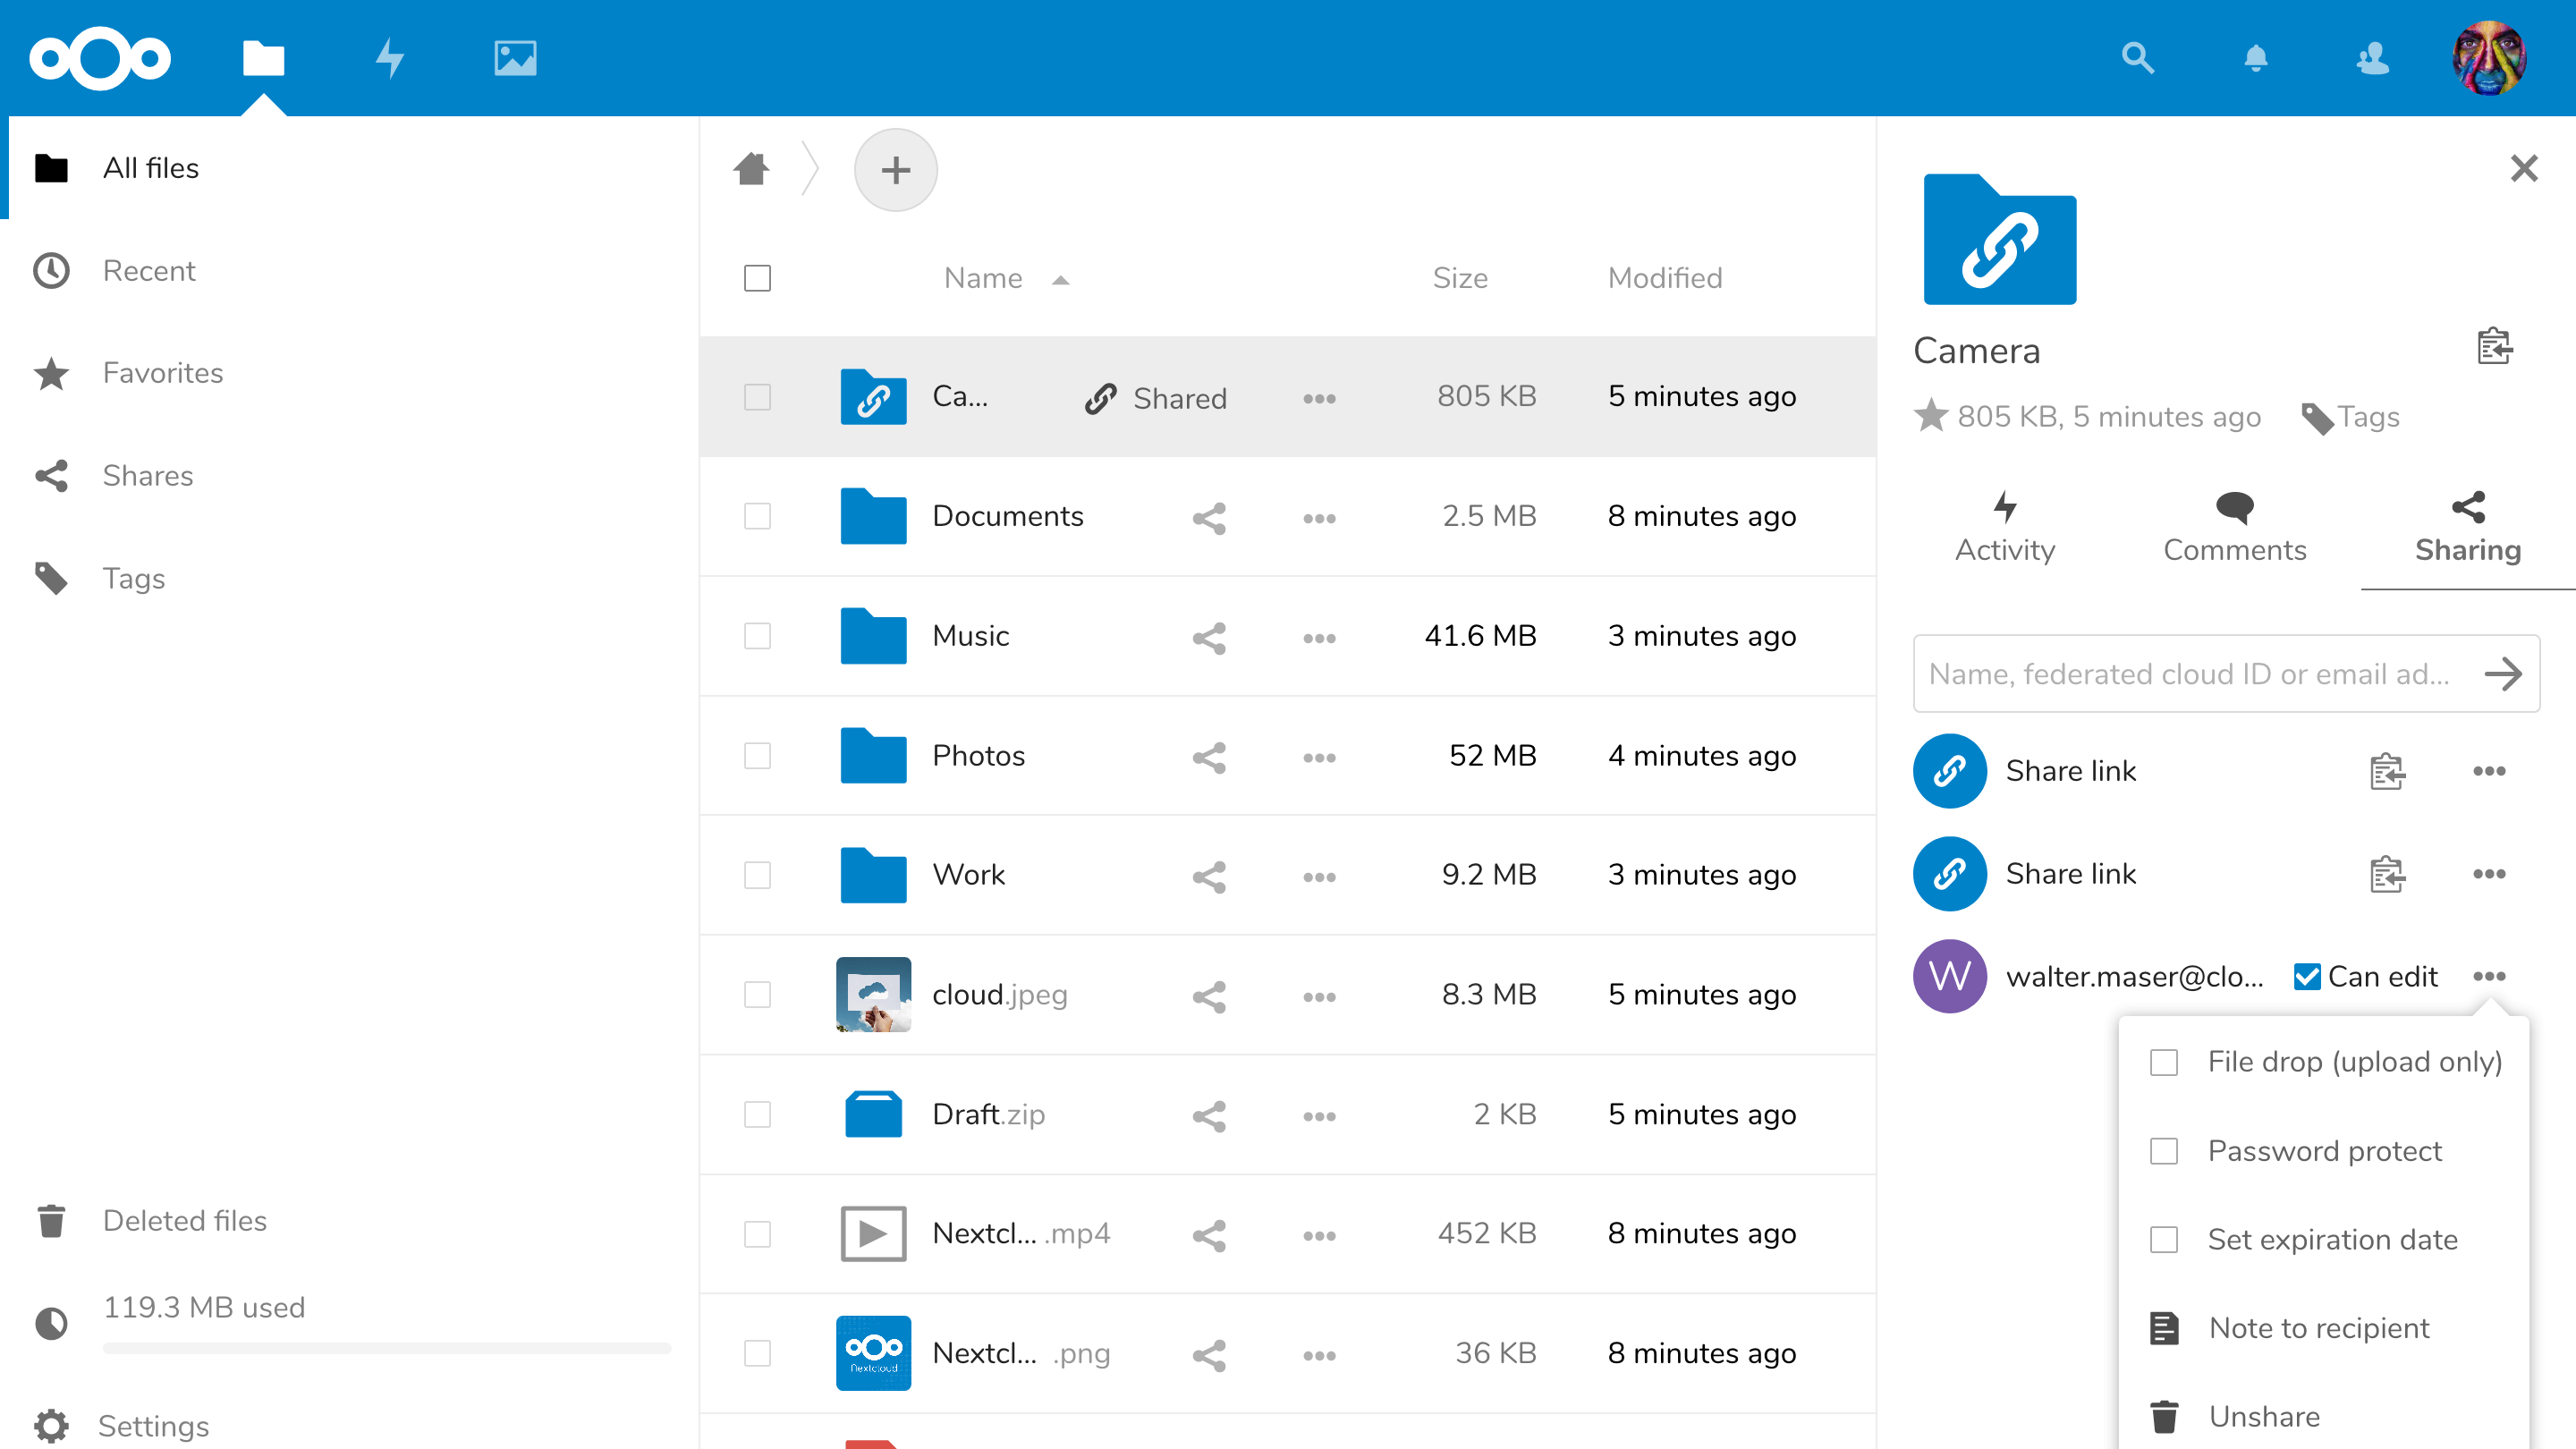Add a Note to recipient

point(2320,1327)
